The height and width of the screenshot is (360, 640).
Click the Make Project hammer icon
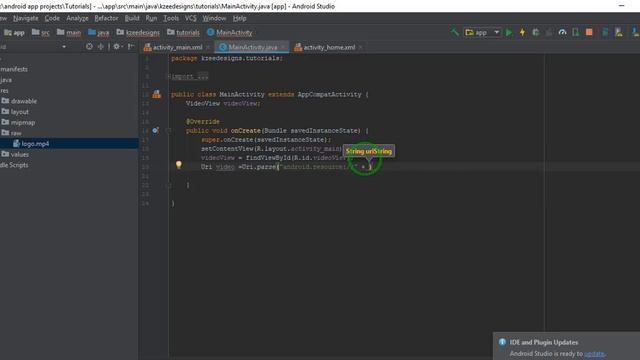click(454, 32)
